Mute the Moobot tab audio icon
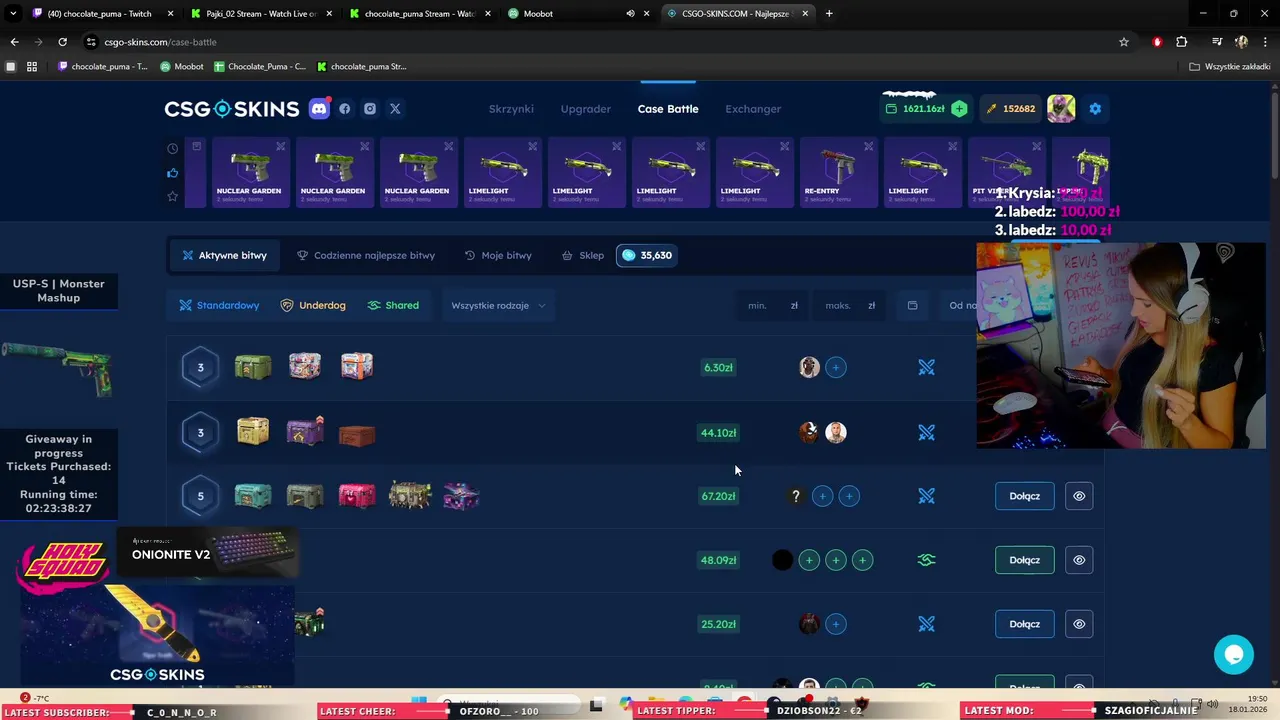This screenshot has width=1280, height=720. (x=630, y=14)
